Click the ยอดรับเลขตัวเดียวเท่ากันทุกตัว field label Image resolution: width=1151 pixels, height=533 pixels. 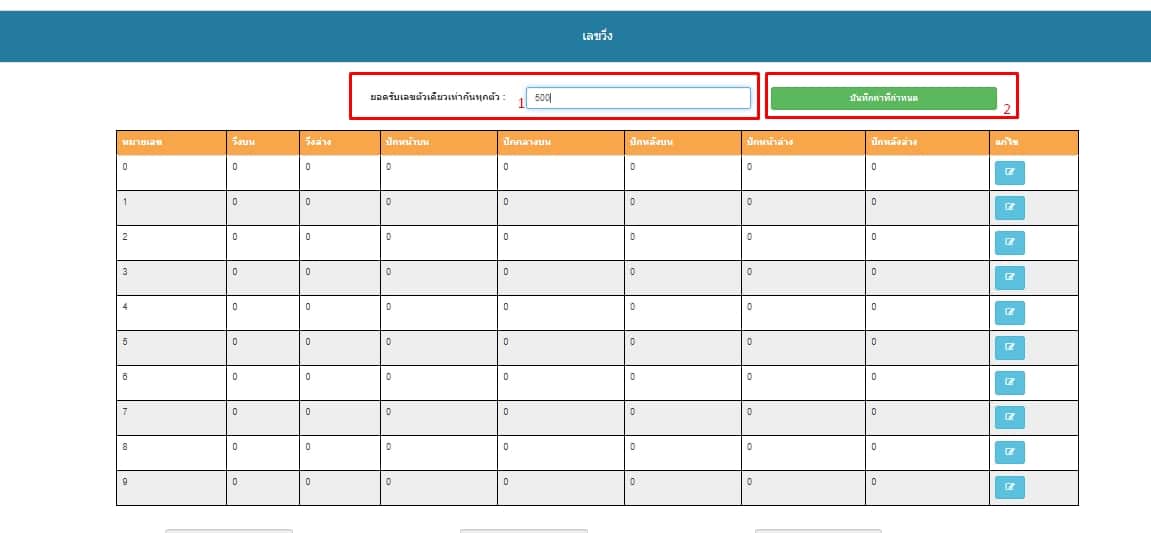[x=437, y=99]
